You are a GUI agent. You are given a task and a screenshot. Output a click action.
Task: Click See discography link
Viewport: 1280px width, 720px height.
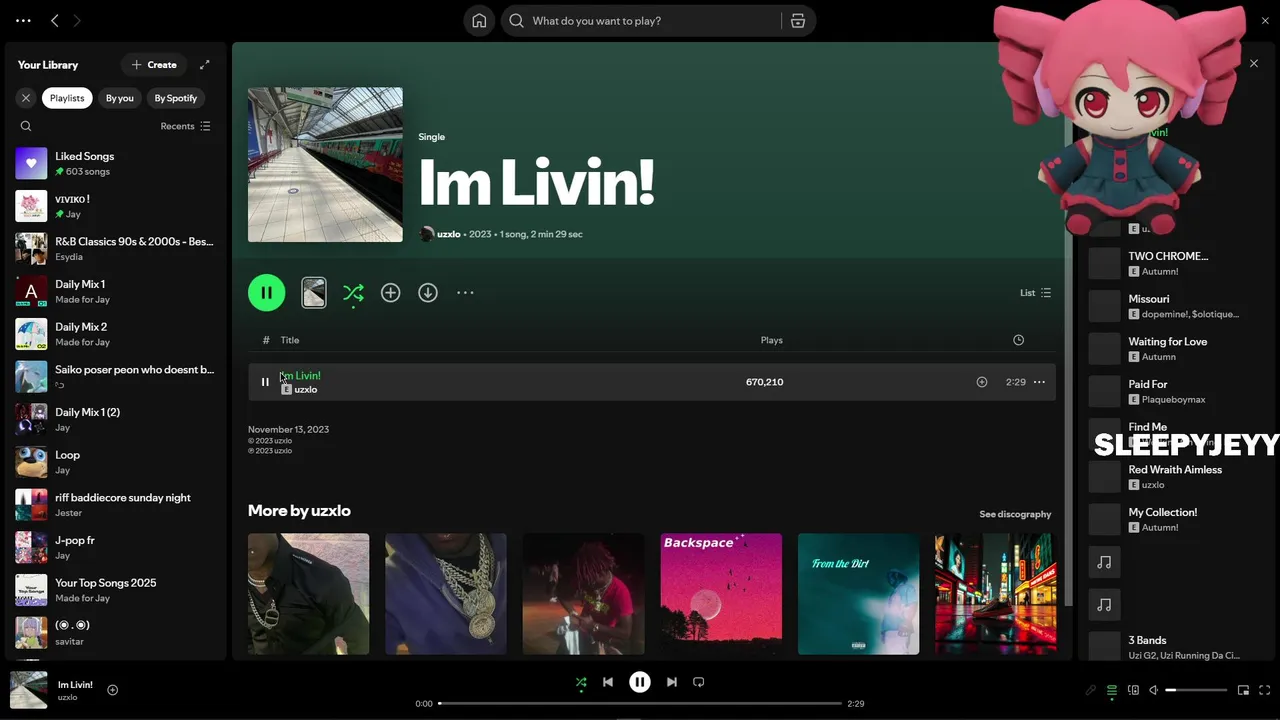[x=1015, y=514]
